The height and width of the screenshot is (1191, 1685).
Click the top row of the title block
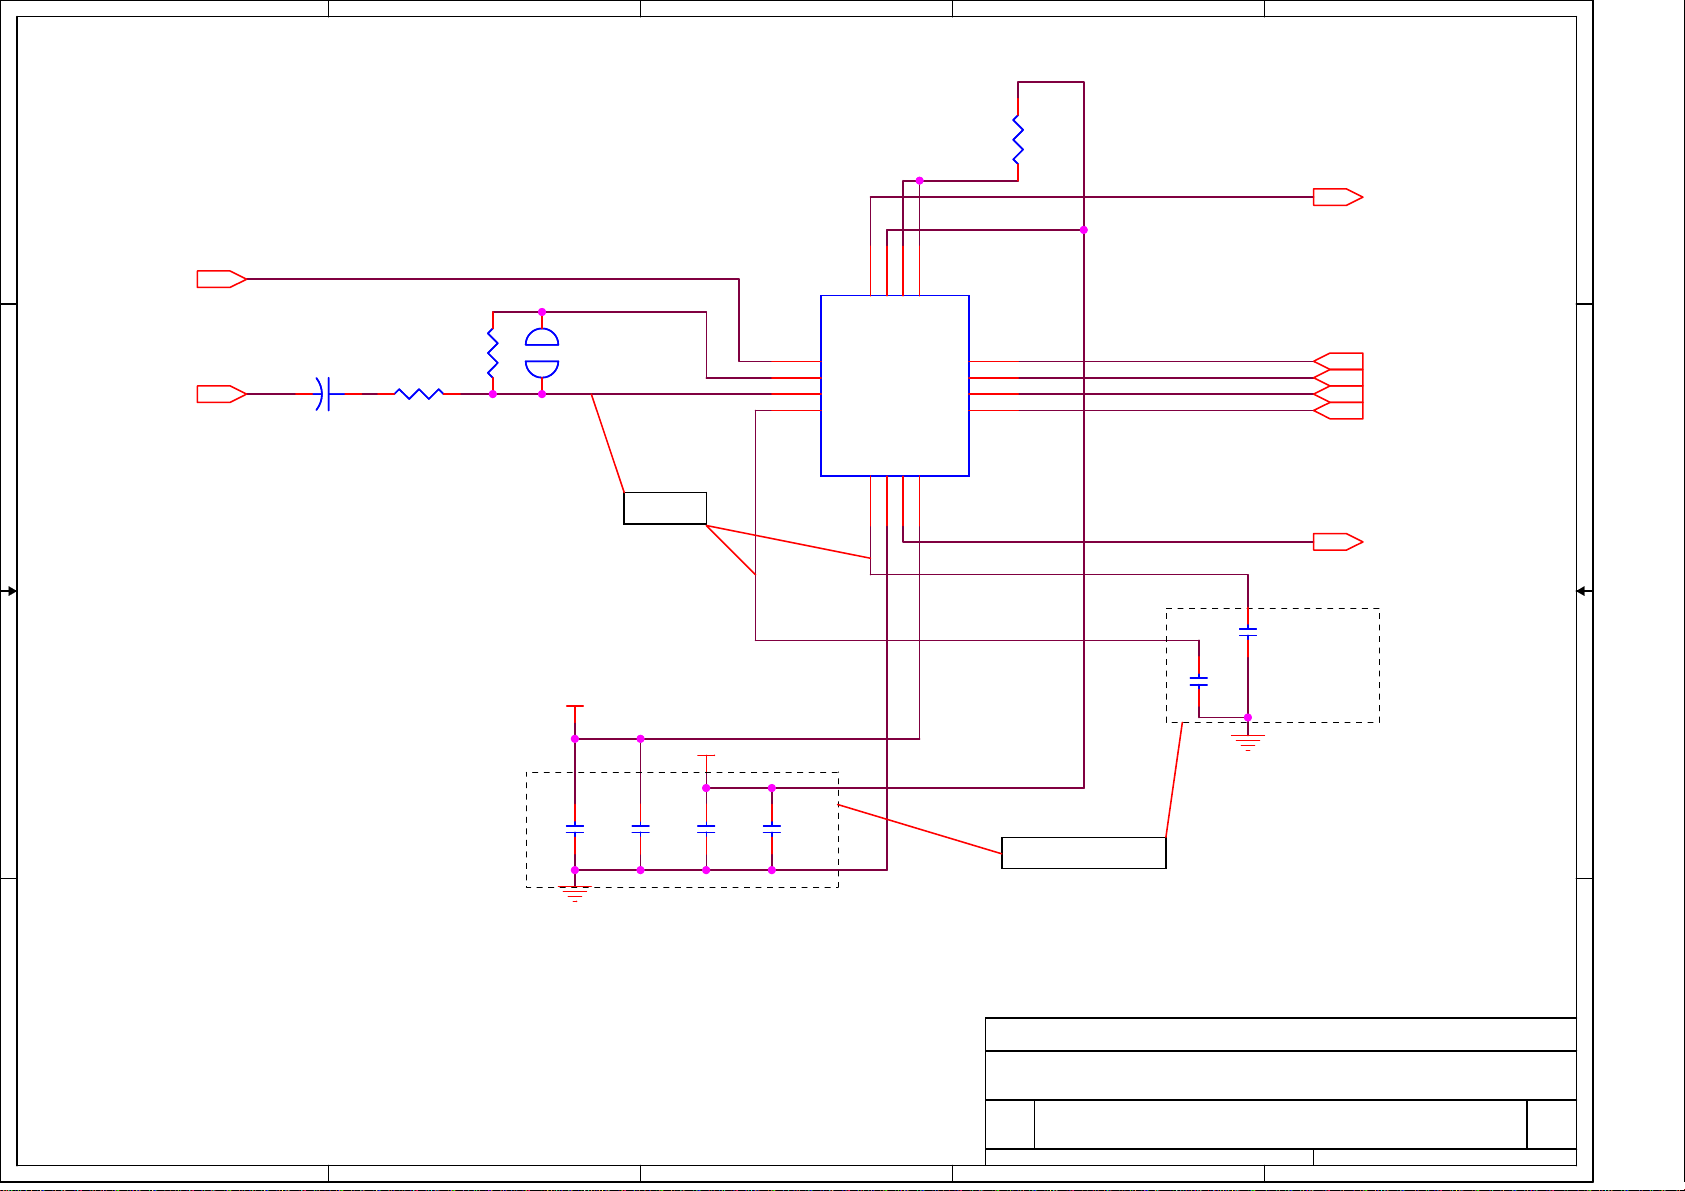tap(1281, 1034)
